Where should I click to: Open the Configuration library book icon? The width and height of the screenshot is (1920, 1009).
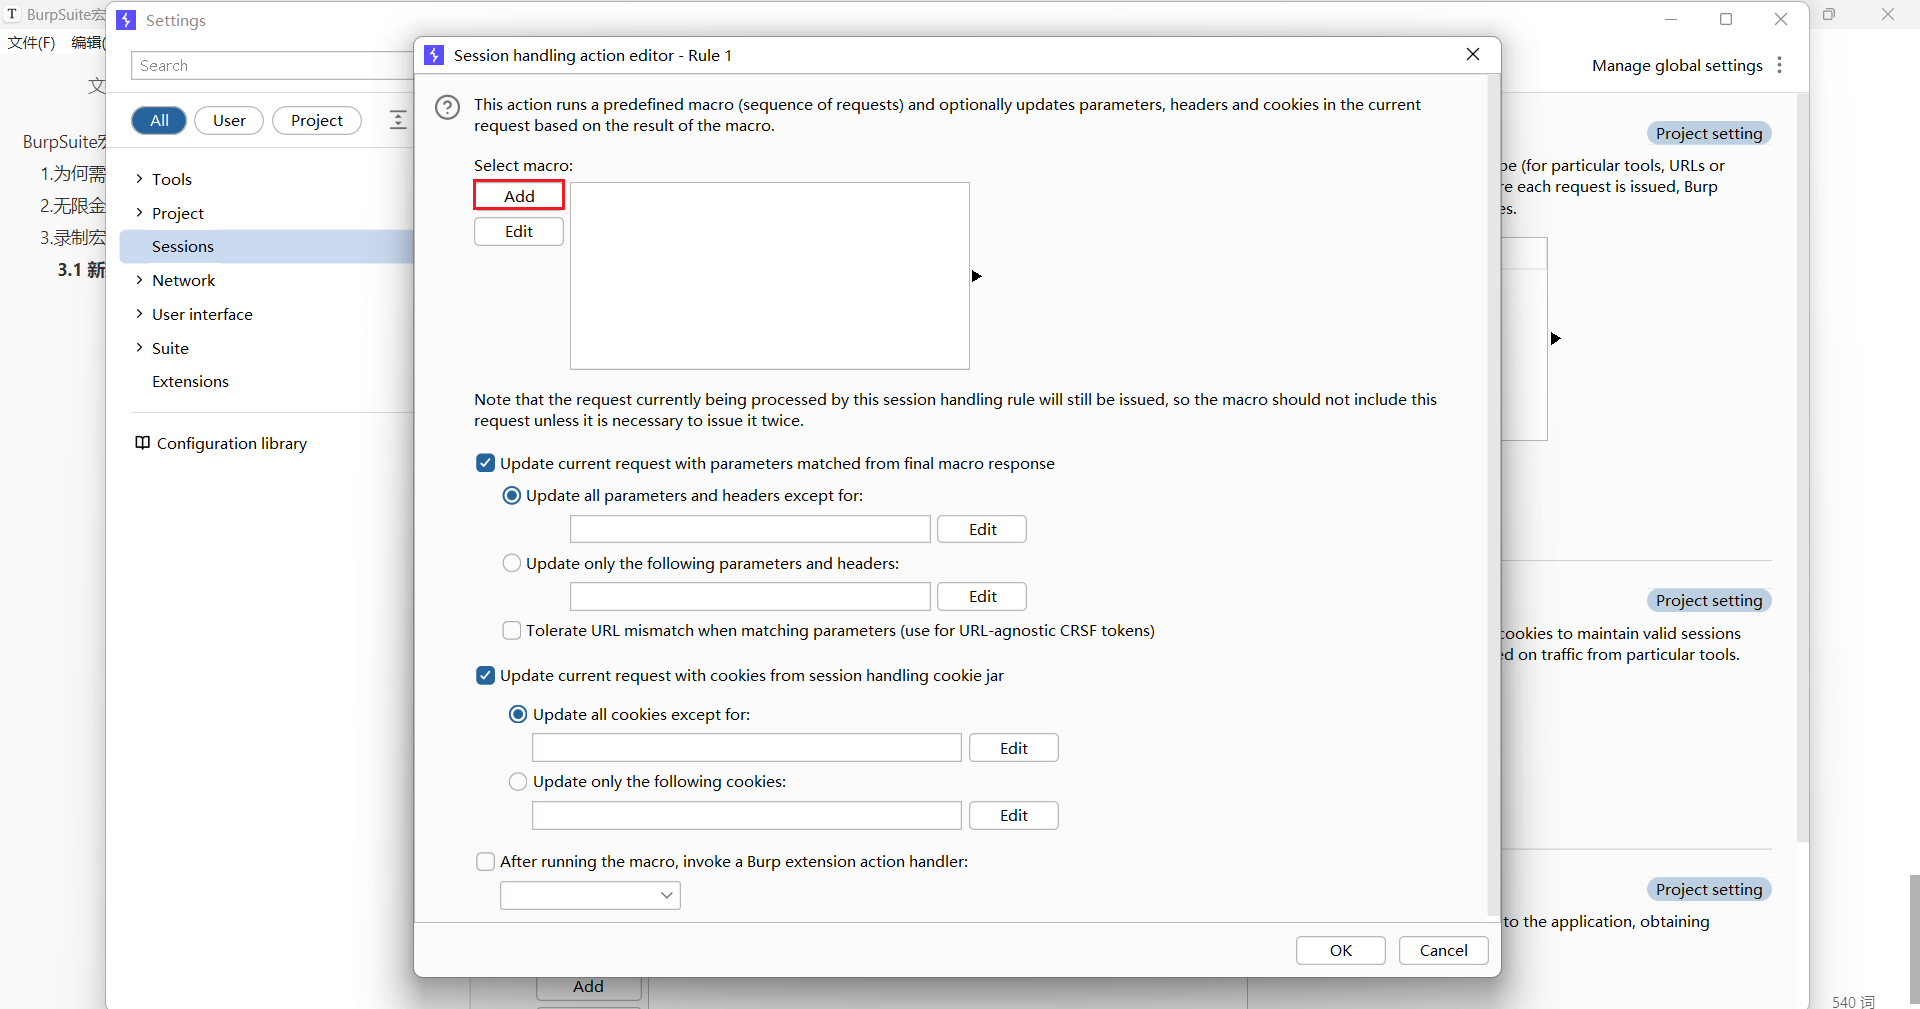142,443
